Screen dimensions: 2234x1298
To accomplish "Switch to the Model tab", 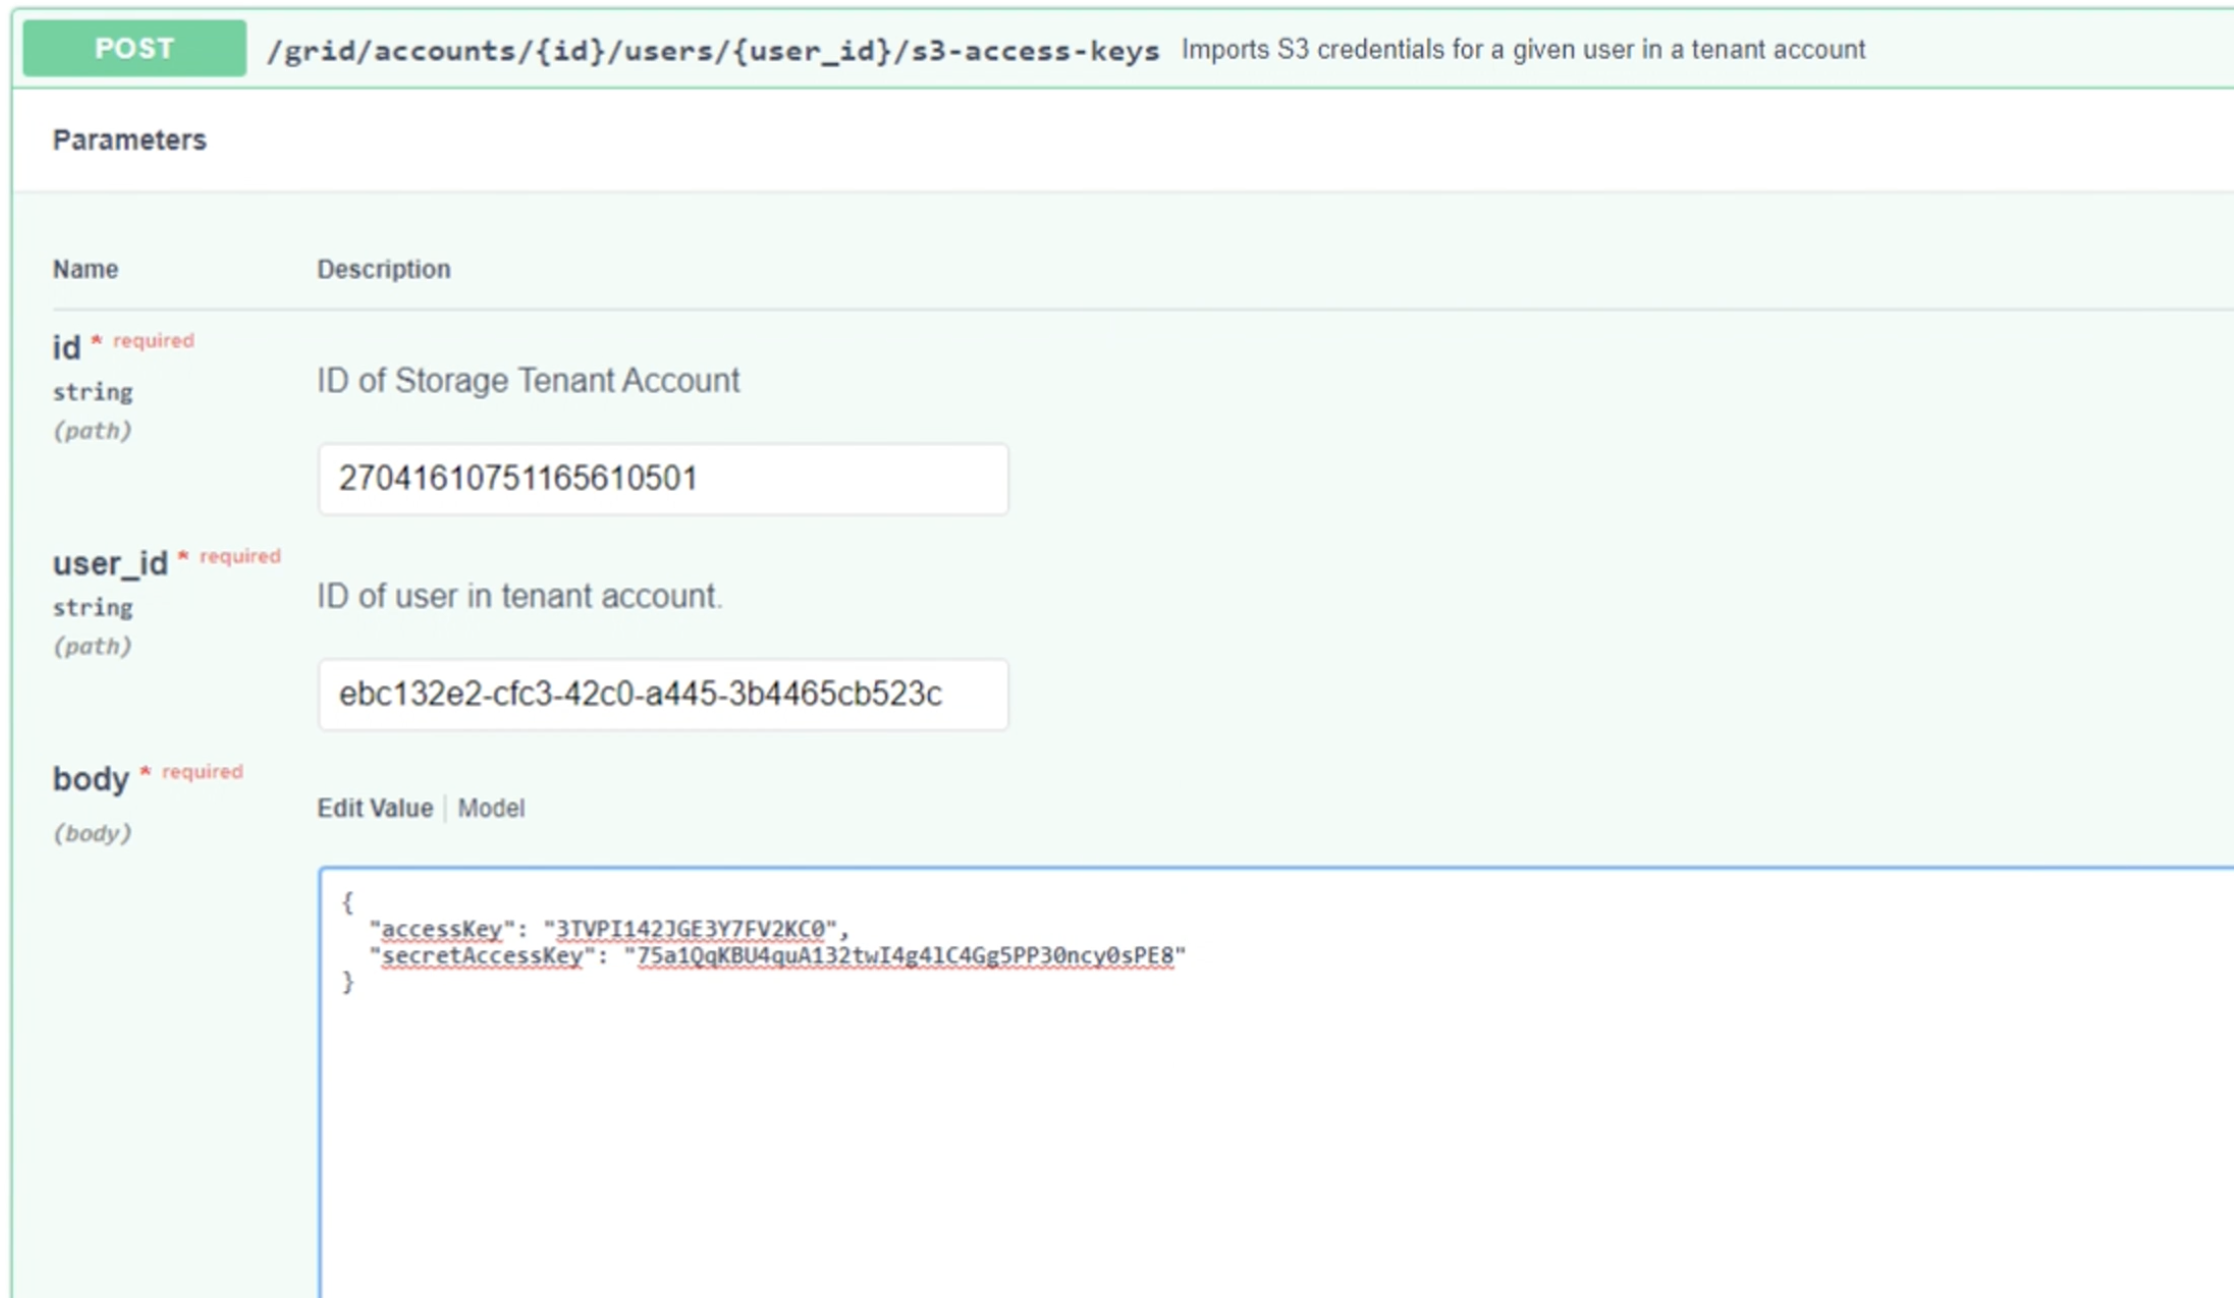I will [x=491, y=808].
